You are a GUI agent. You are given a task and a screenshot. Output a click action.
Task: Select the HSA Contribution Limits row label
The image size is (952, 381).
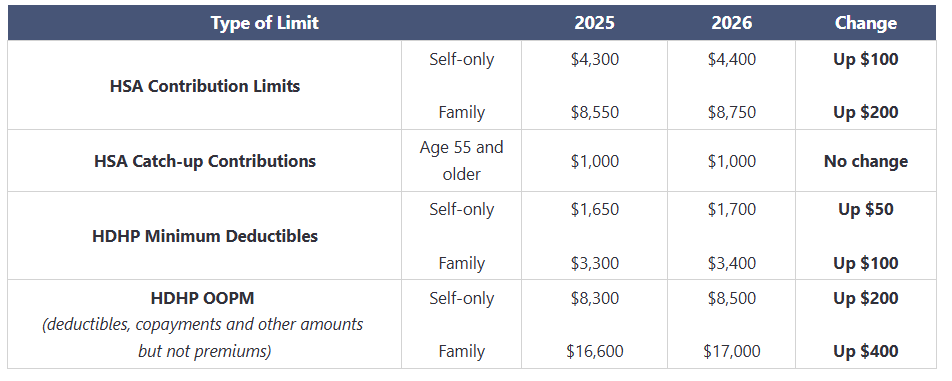[205, 86]
